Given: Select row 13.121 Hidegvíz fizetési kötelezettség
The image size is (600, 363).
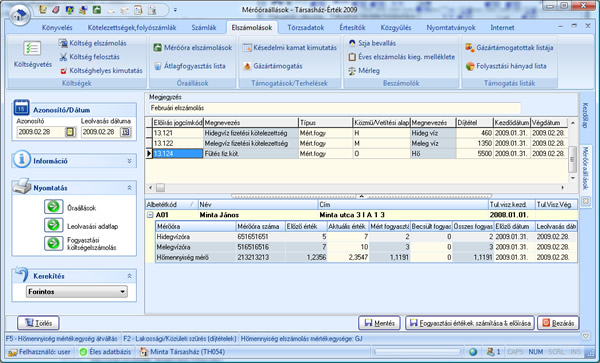Looking at the screenshot, I should pyautogui.click(x=356, y=133).
